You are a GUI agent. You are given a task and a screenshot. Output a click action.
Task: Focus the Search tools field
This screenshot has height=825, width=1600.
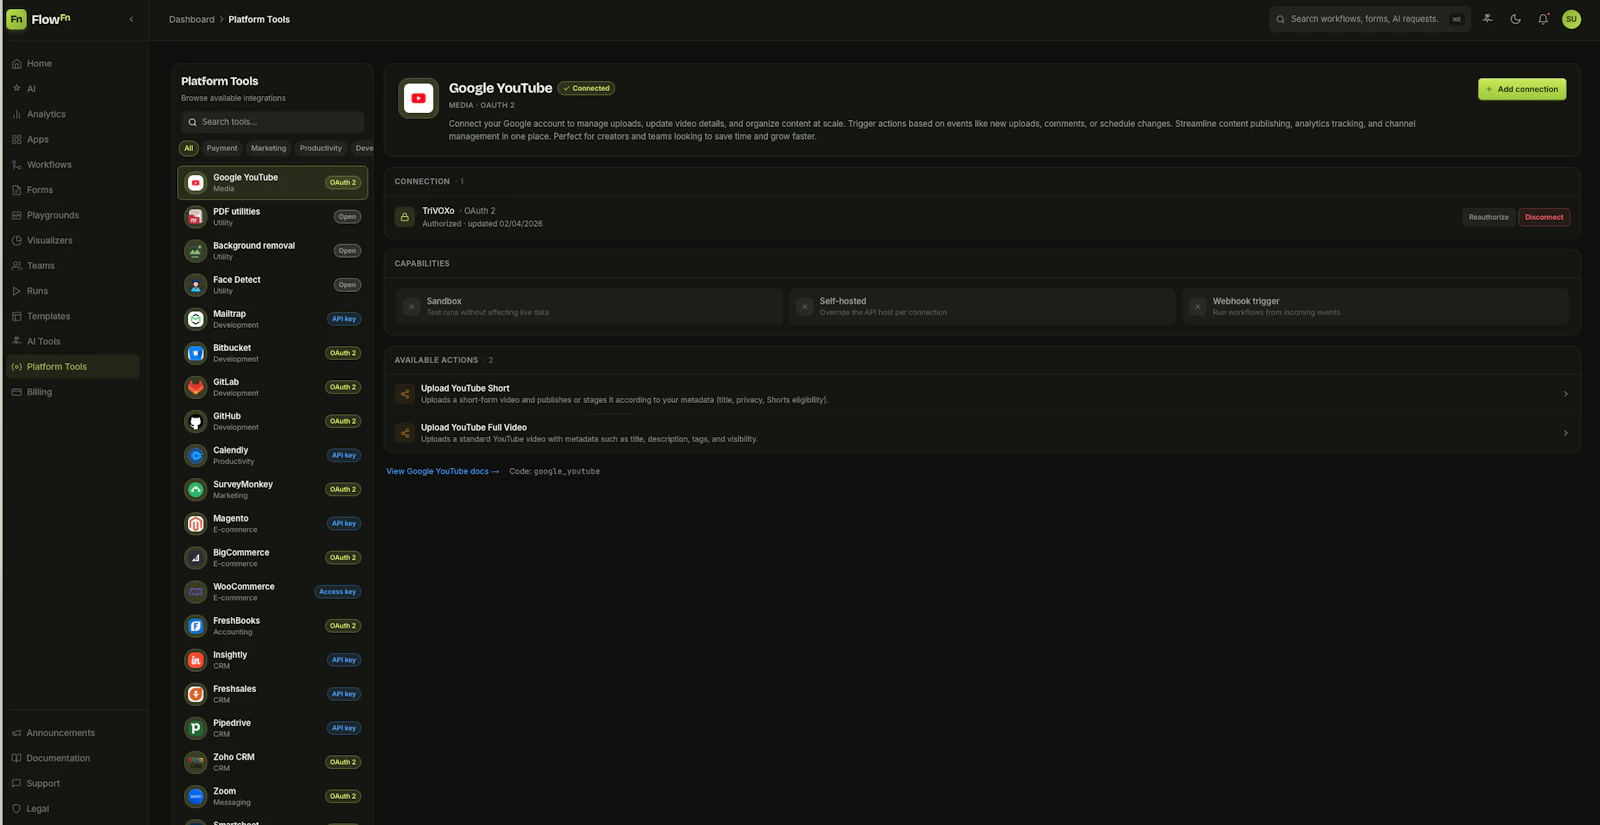point(272,122)
